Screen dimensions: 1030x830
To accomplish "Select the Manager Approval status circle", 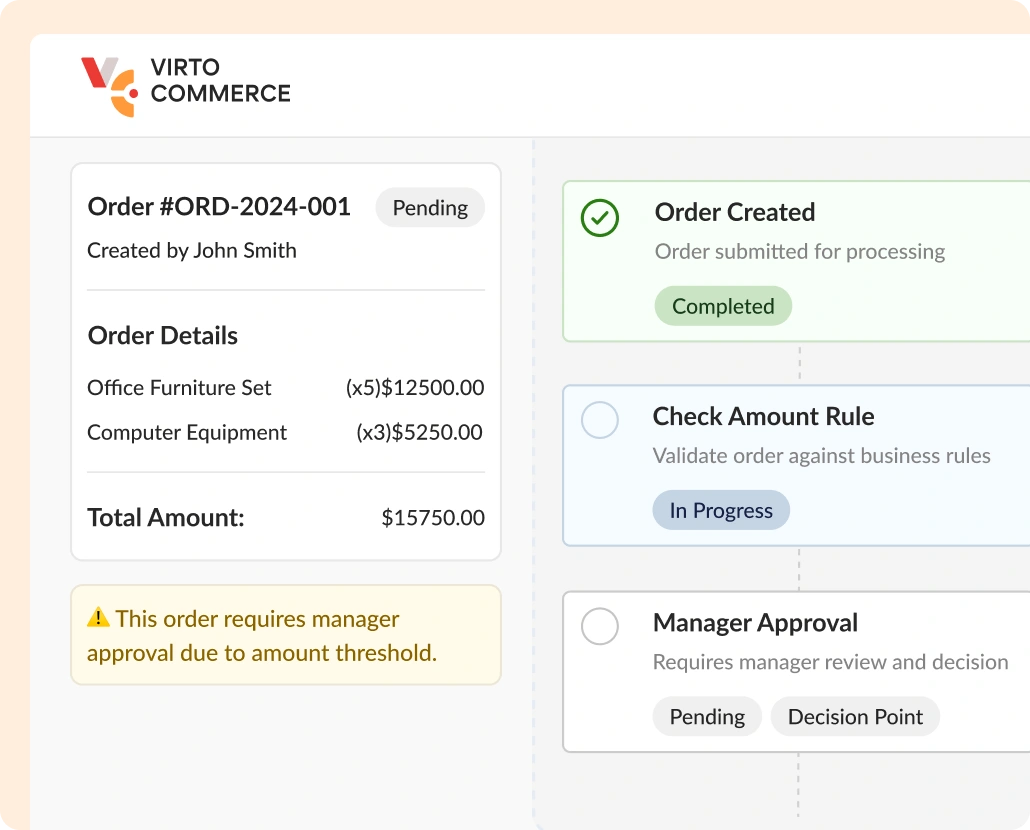I will coord(600,627).
